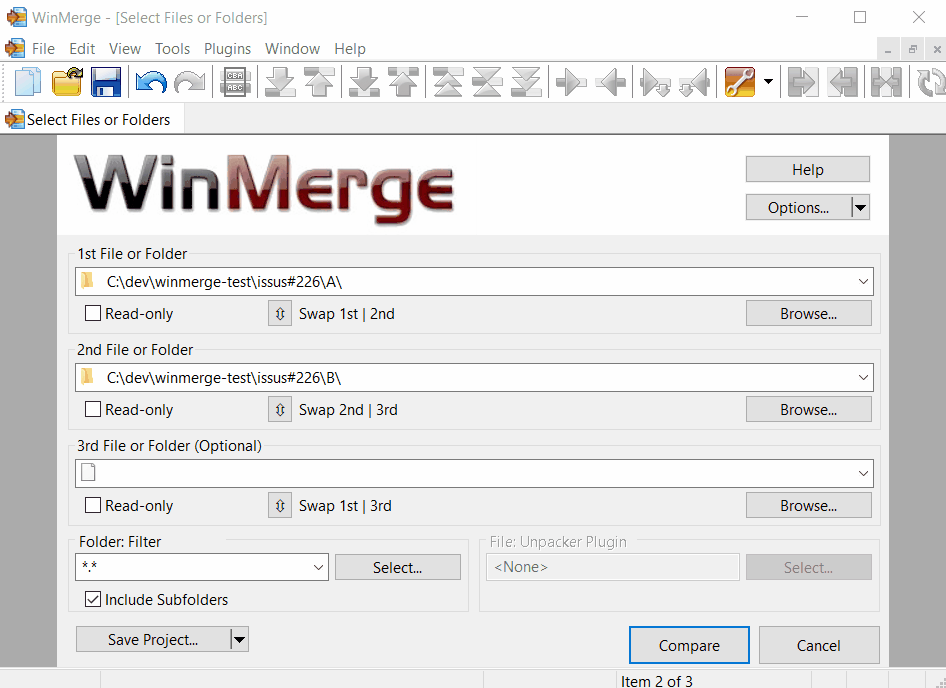Click the Swap 1st | 2nd button icon
Screen dimensions: 946x688
click(280, 313)
